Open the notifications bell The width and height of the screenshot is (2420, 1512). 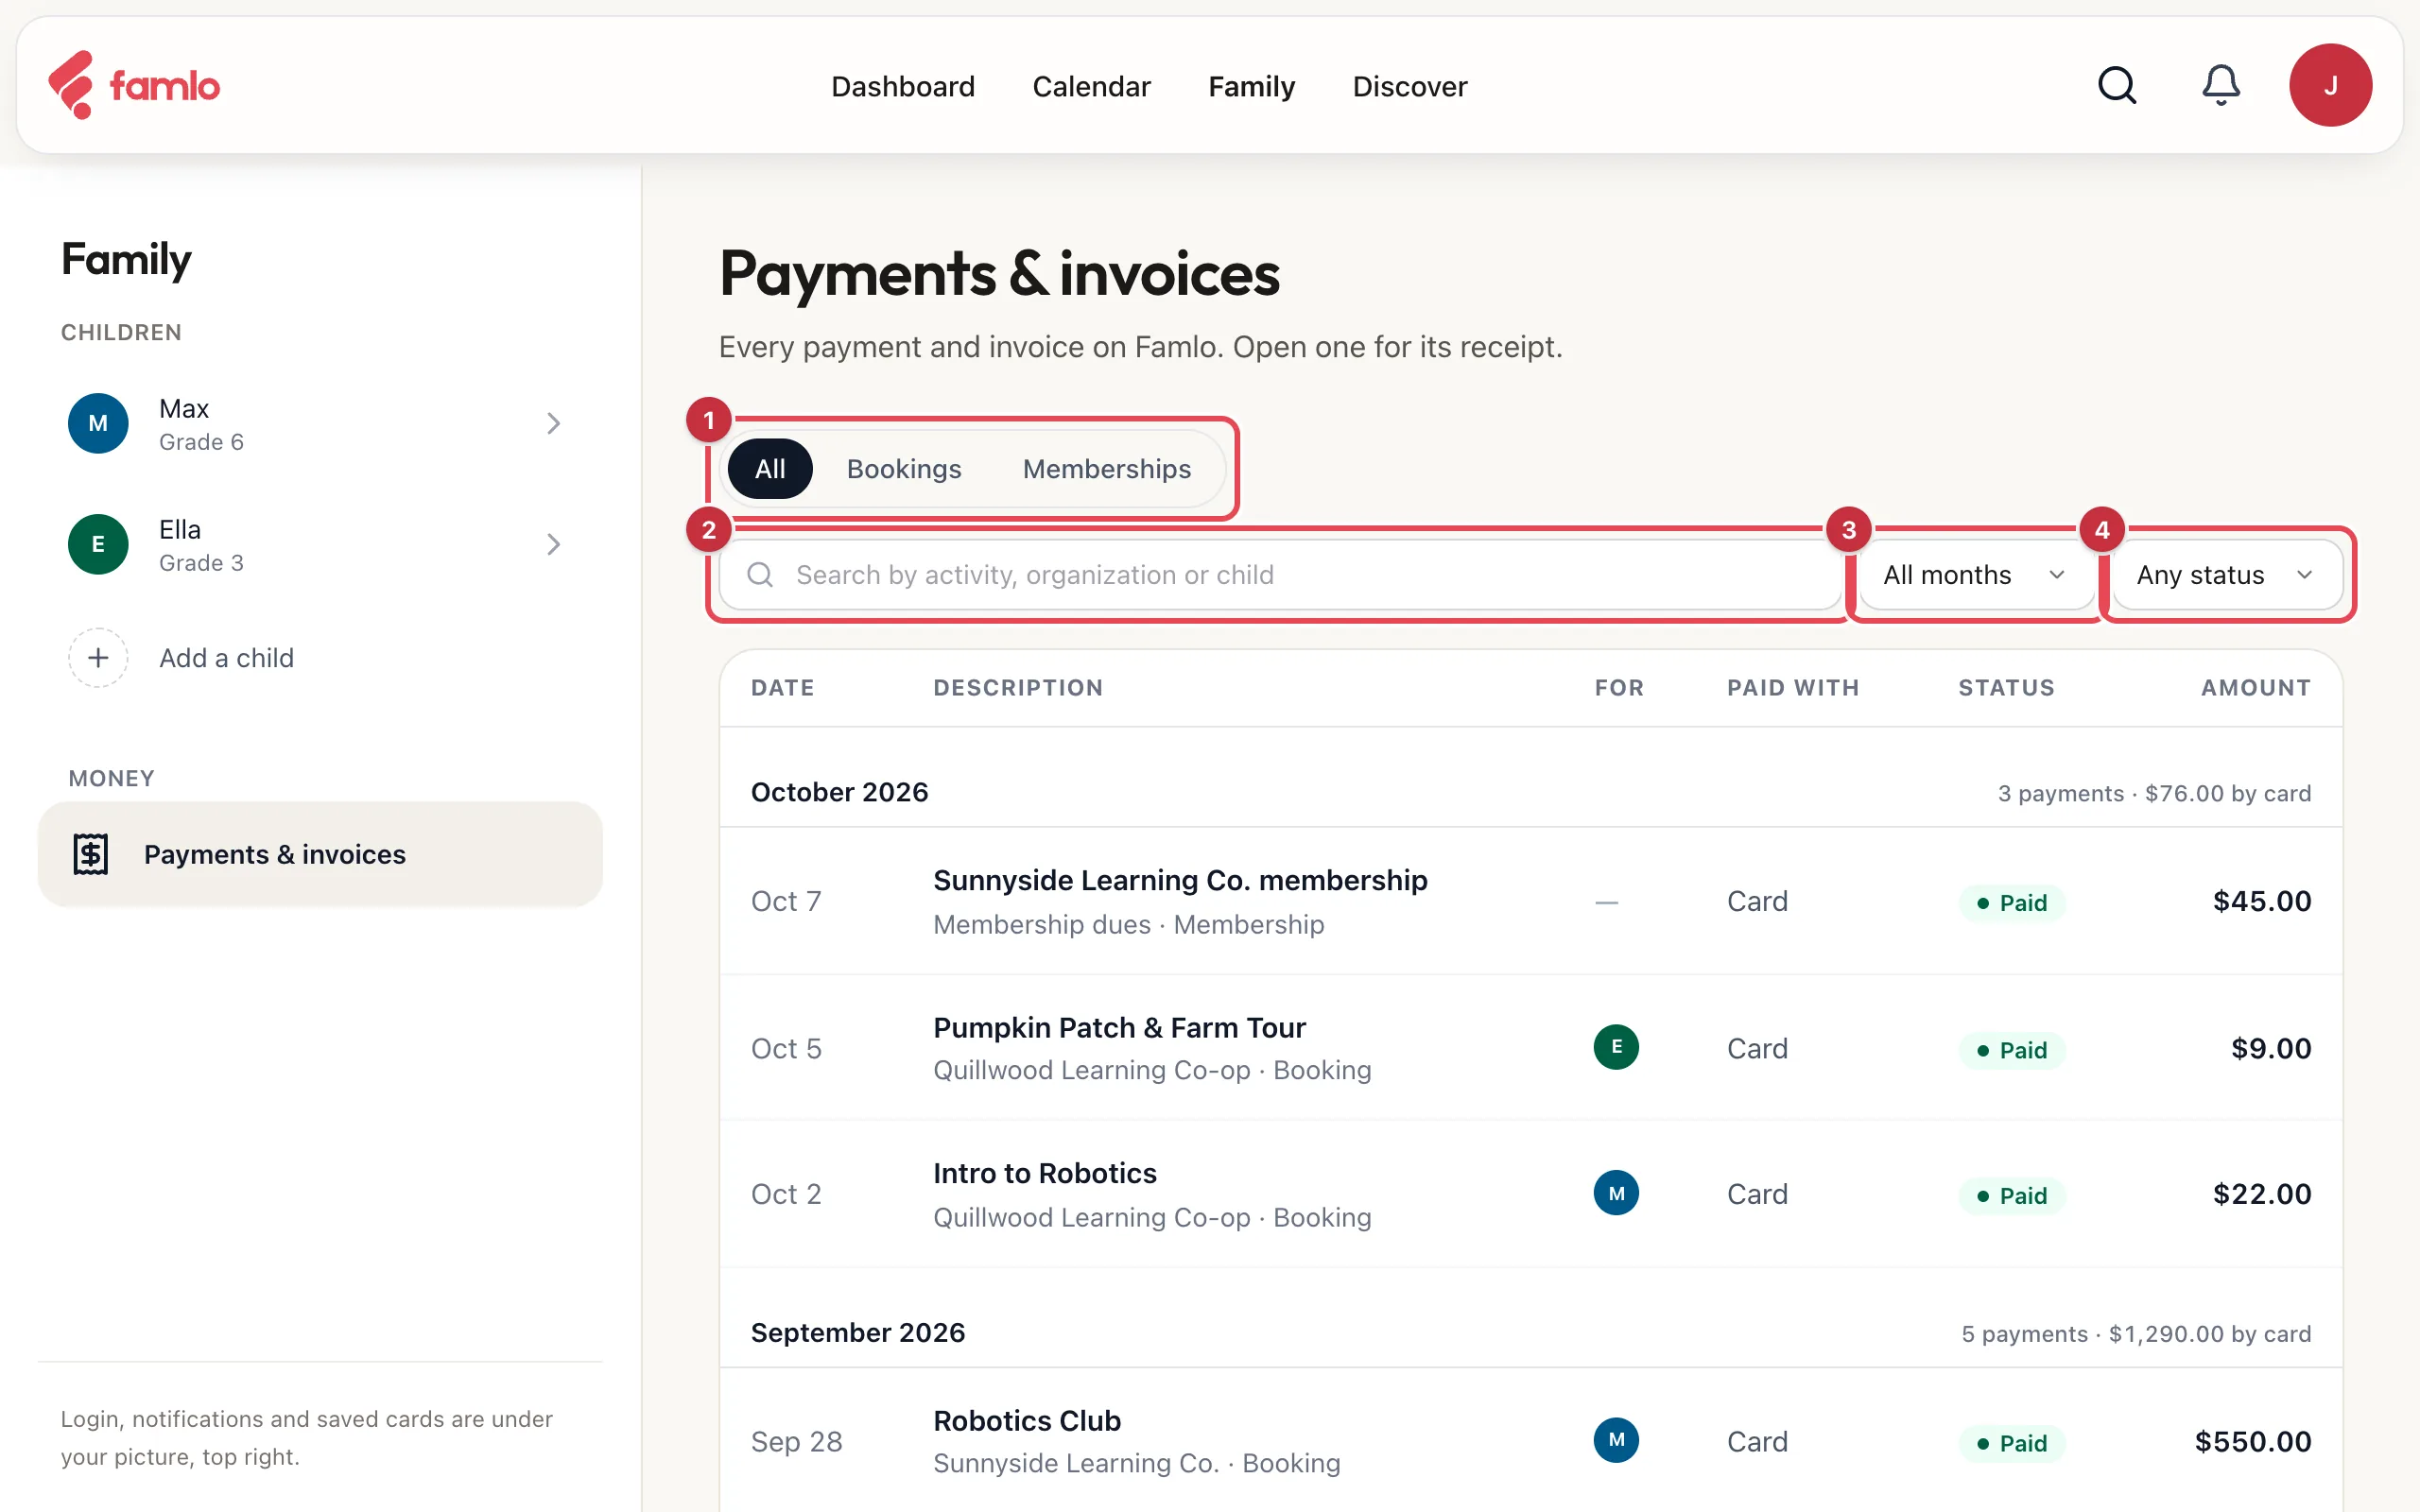coord(2220,85)
